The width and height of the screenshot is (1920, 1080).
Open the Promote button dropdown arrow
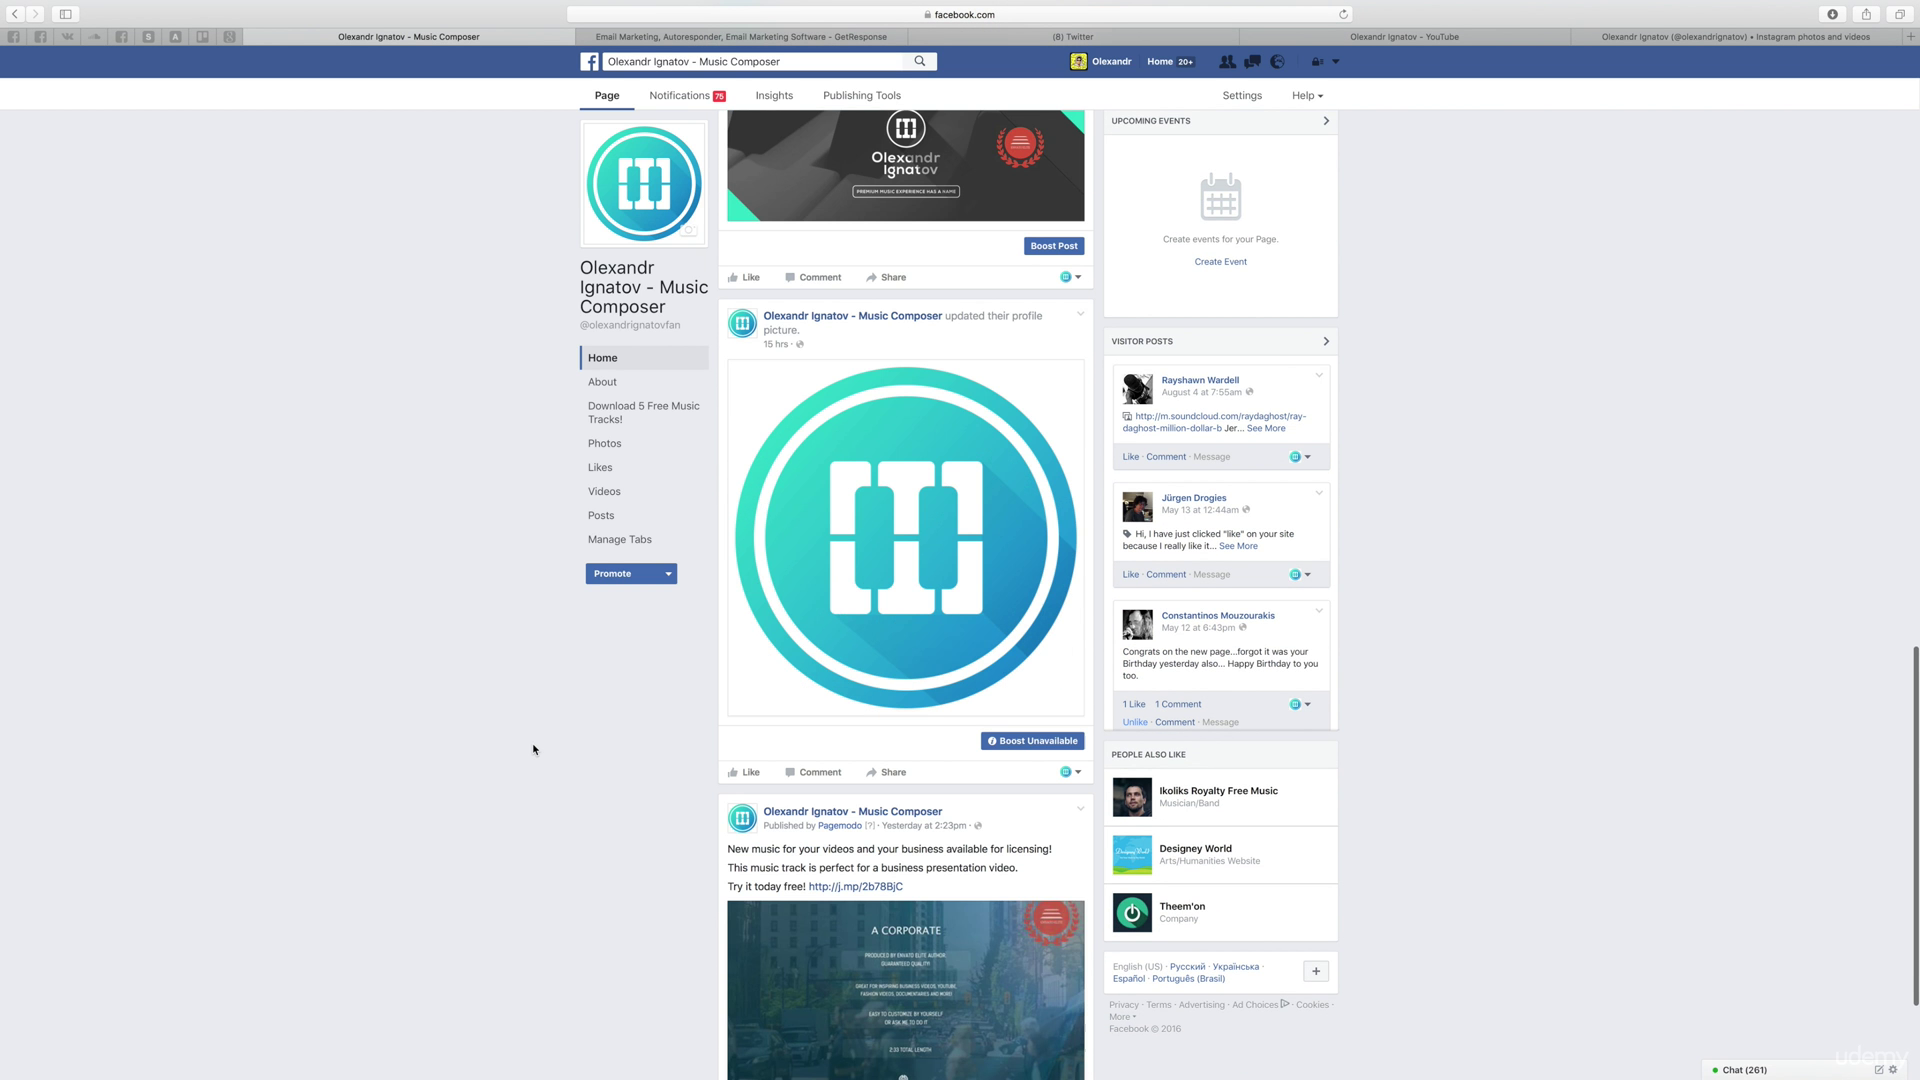pyautogui.click(x=668, y=574)
